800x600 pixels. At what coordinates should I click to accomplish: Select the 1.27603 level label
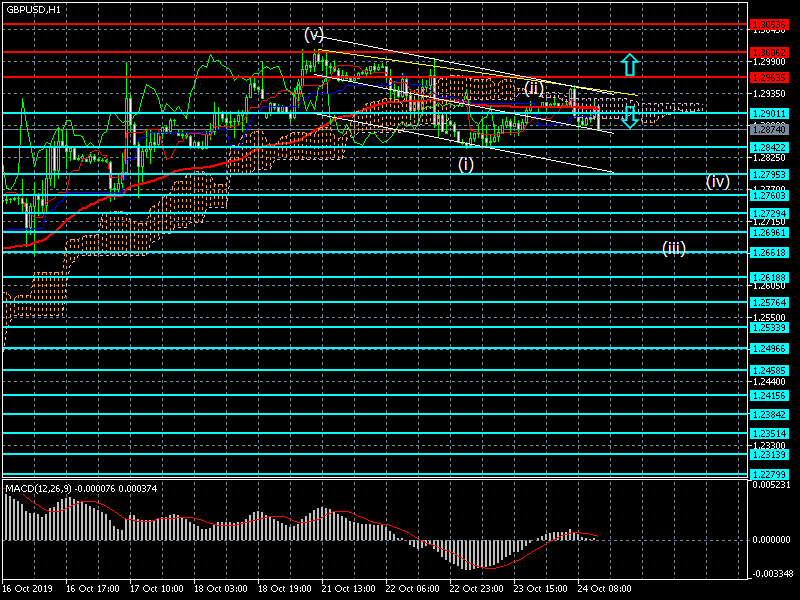pyautogui.click(x=769, y=195)
